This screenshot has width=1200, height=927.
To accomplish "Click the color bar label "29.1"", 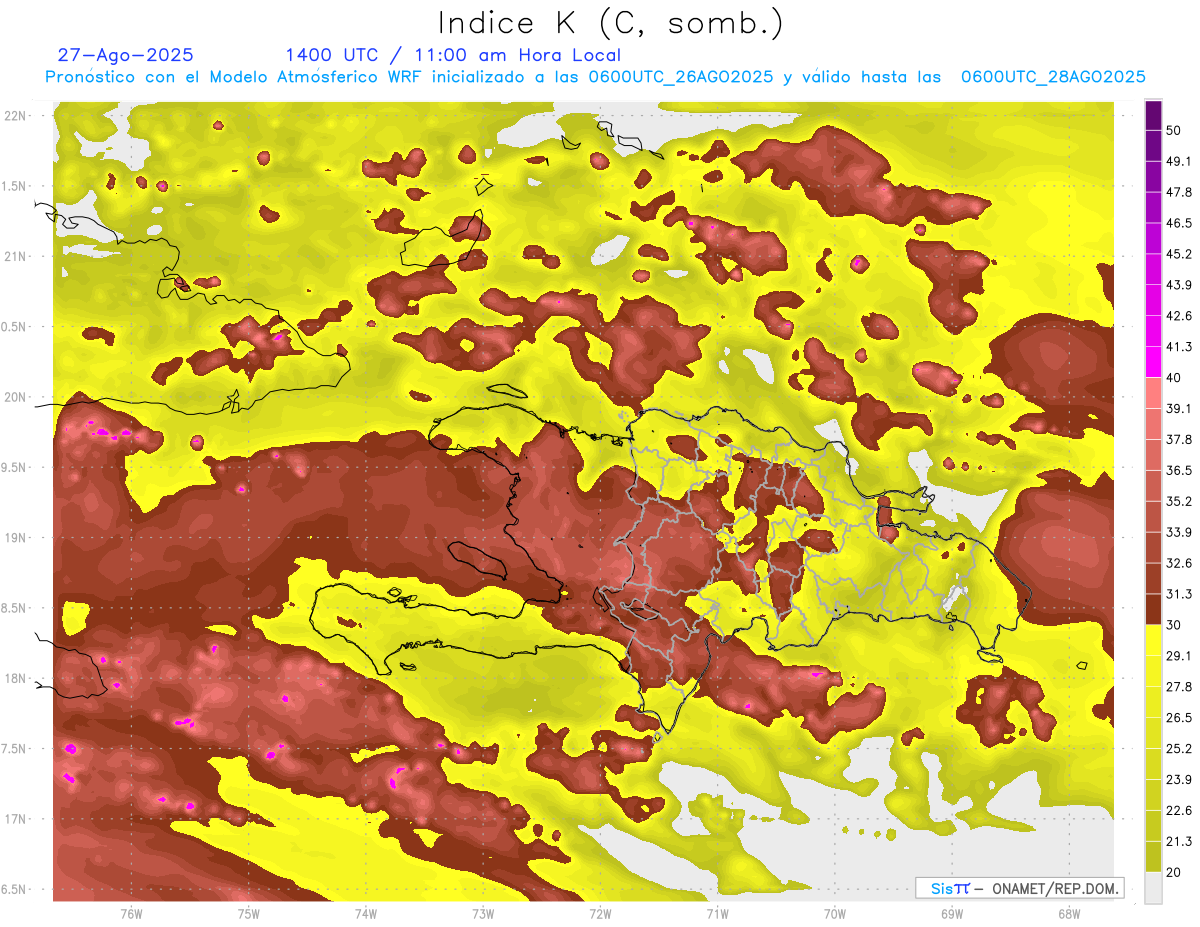I will click(x=1178, y=656).
